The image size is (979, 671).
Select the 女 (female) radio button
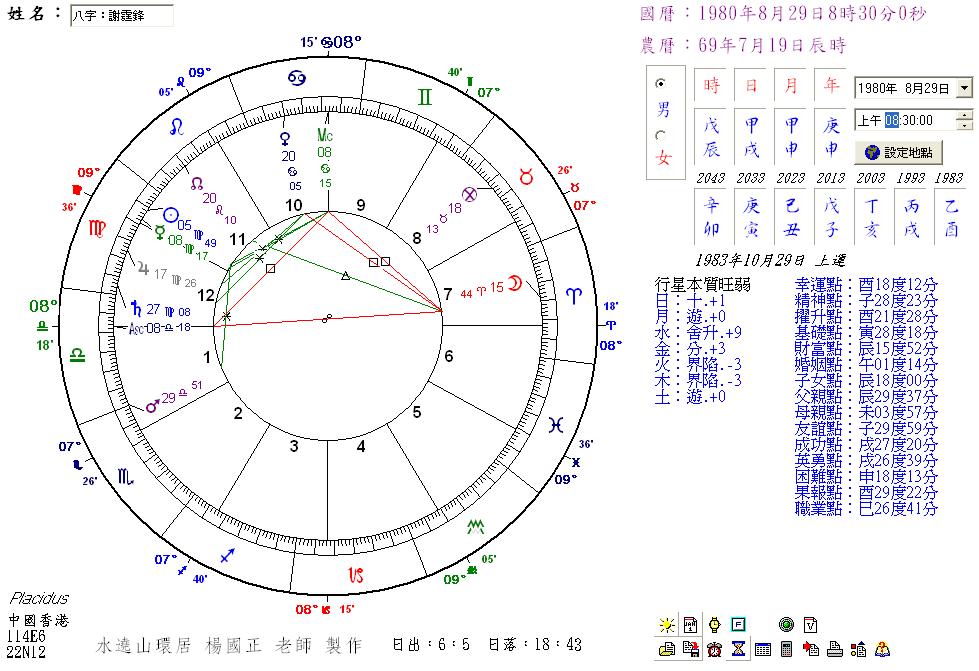pos(660,135)
